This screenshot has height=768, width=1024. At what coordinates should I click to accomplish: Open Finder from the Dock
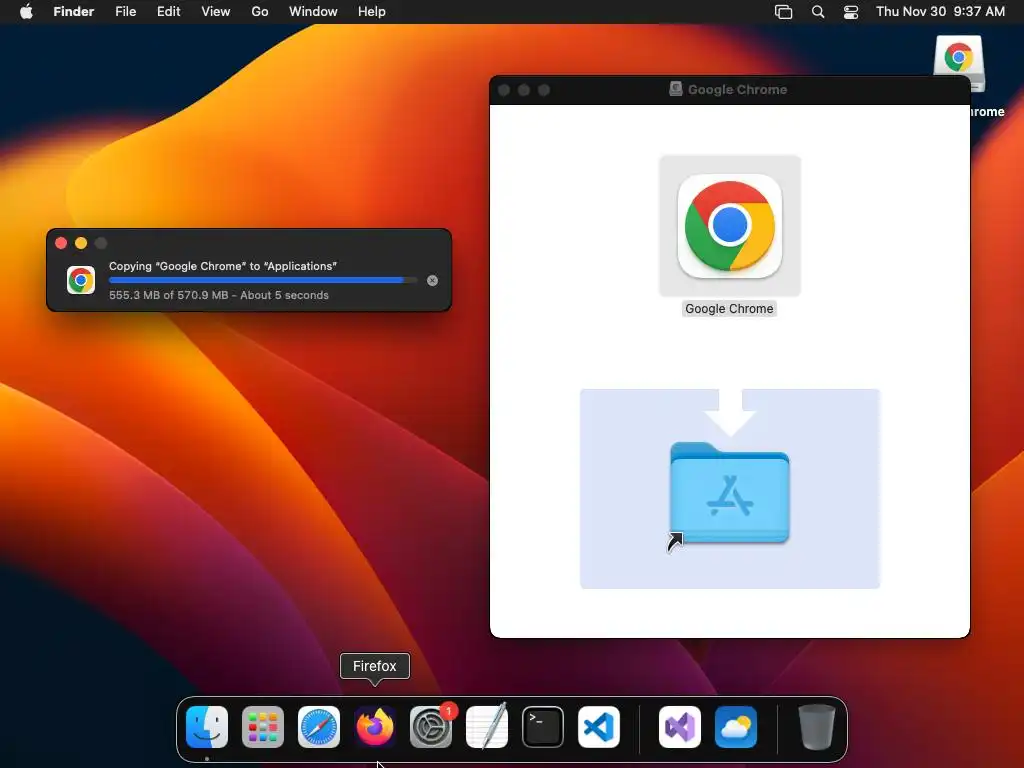tap(207, 727)
